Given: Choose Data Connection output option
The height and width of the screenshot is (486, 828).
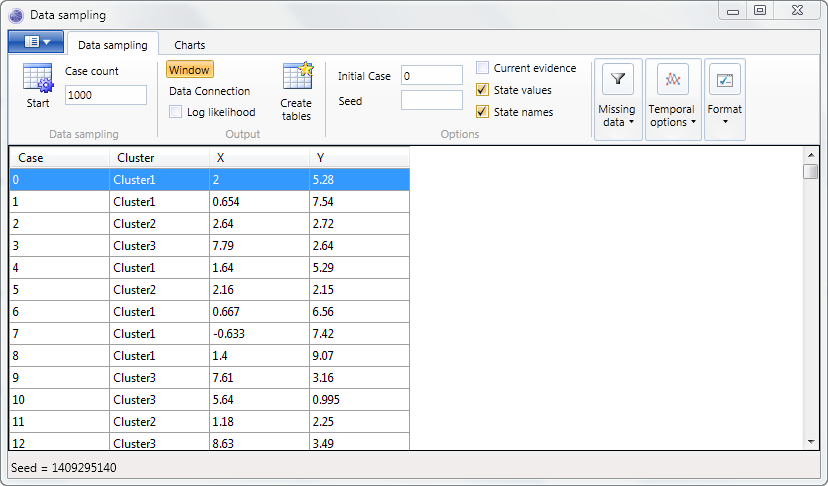Looking at the screenshot, I should (x=209, y=91).
